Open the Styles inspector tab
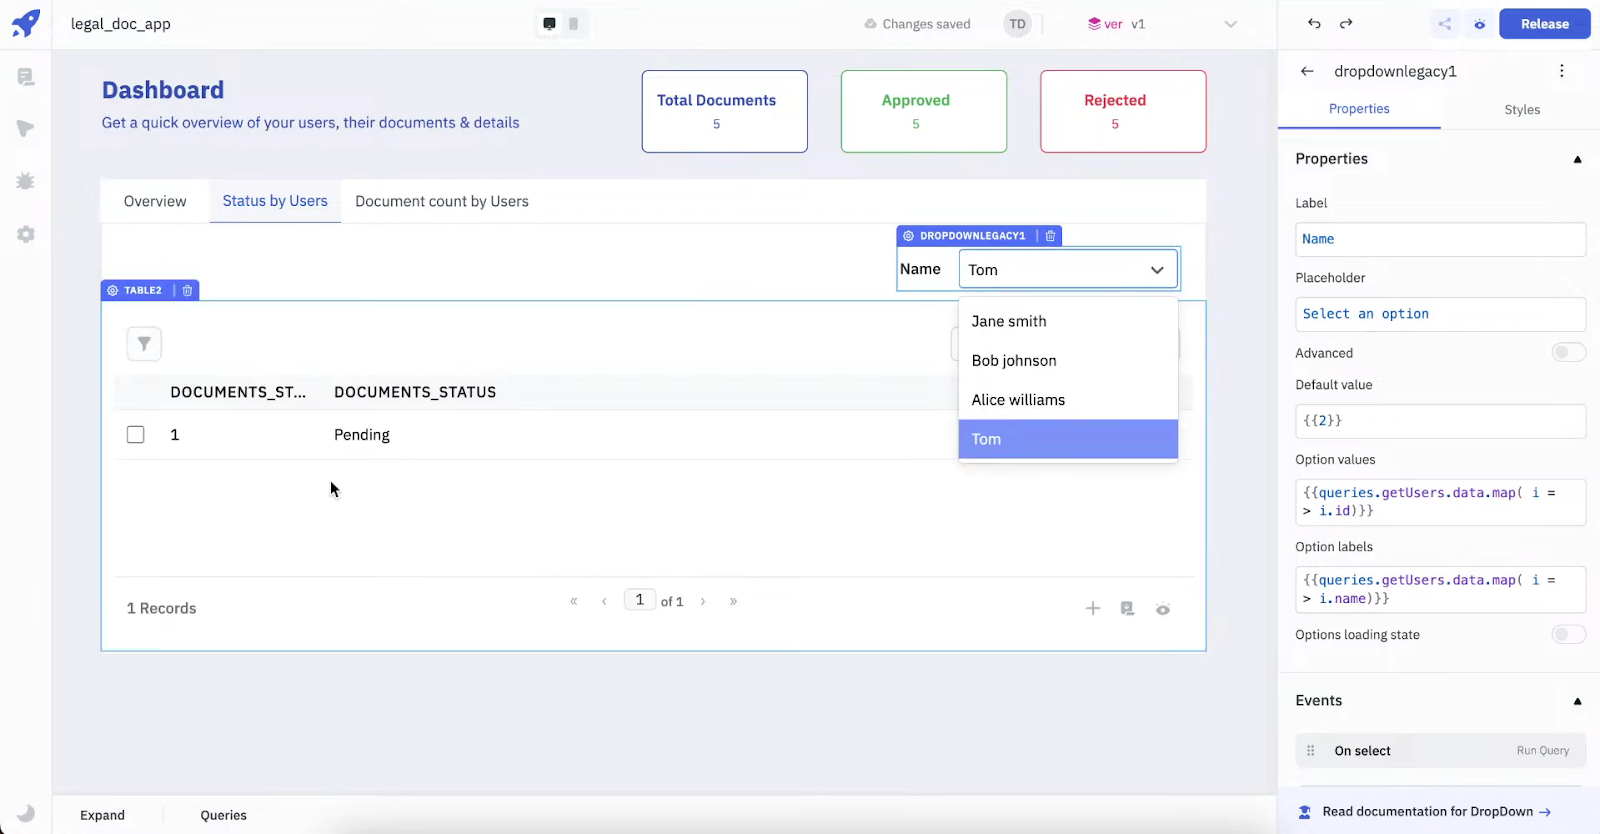Image resolution: width=1600 pixels, height=834 pixels. pos(1522,110)
